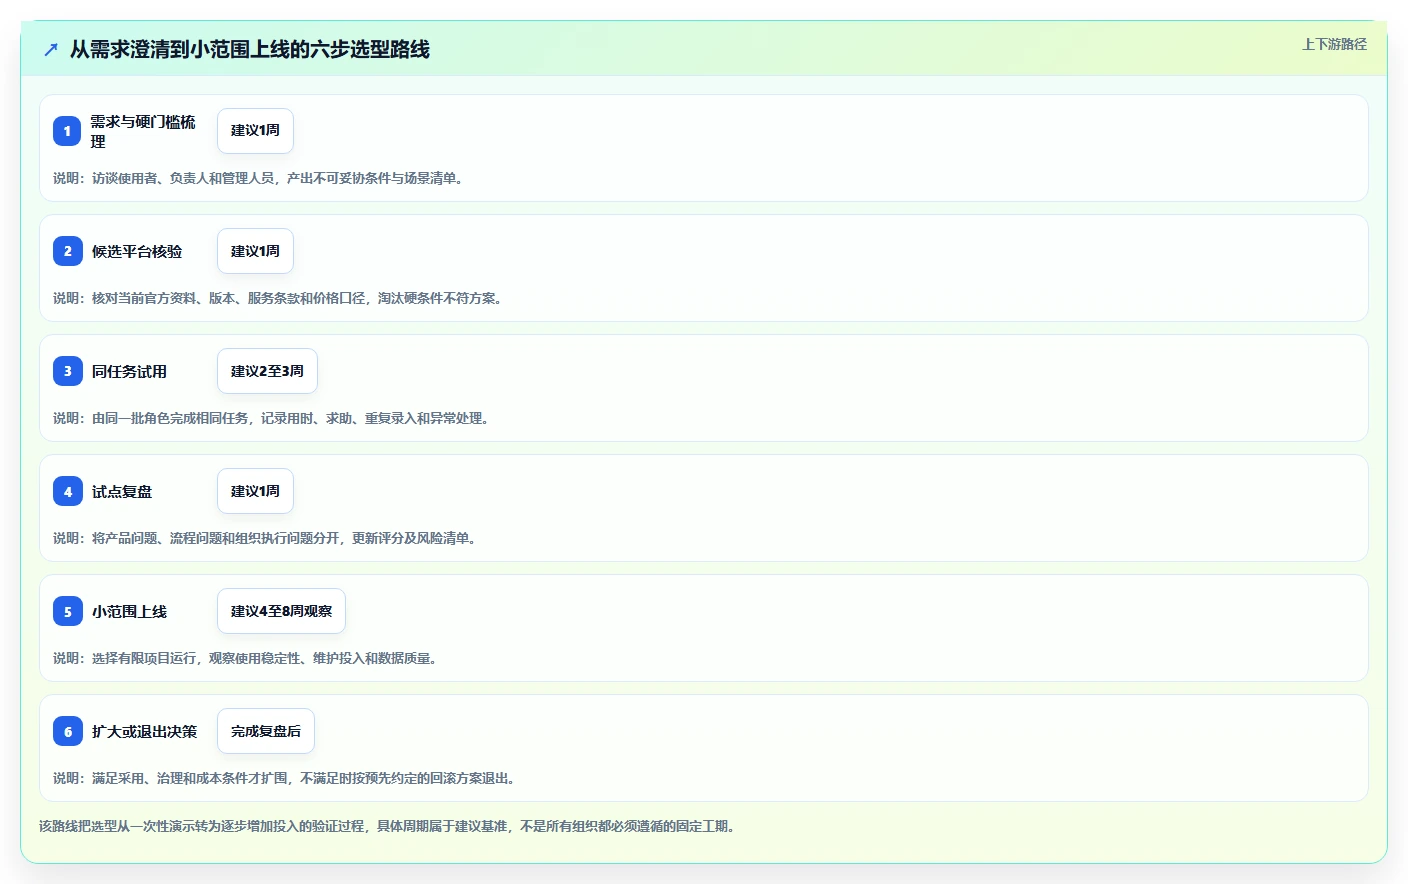1408x884 pixels.
Task: Click description starting 满足采用、治理和成本条件
Action: (284, 778)
